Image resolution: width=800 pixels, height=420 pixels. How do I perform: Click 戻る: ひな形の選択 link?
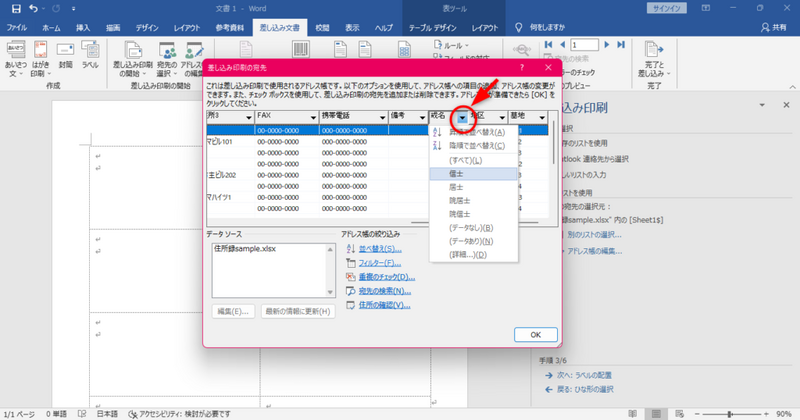point(585,389)
